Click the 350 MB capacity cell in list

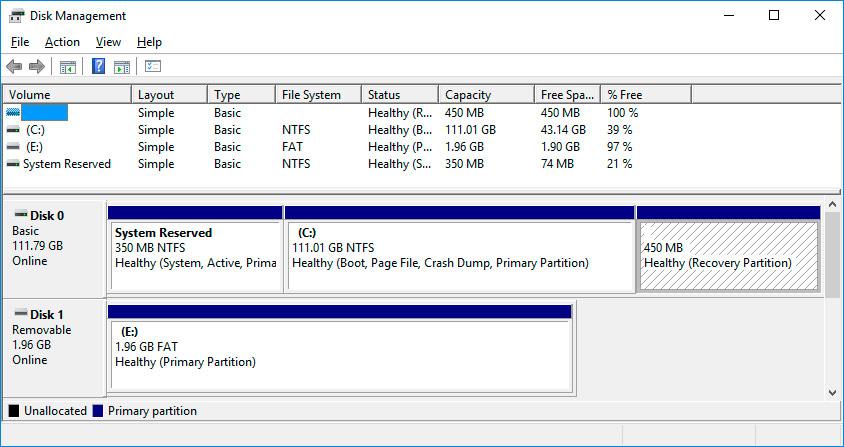pos(465,164)
